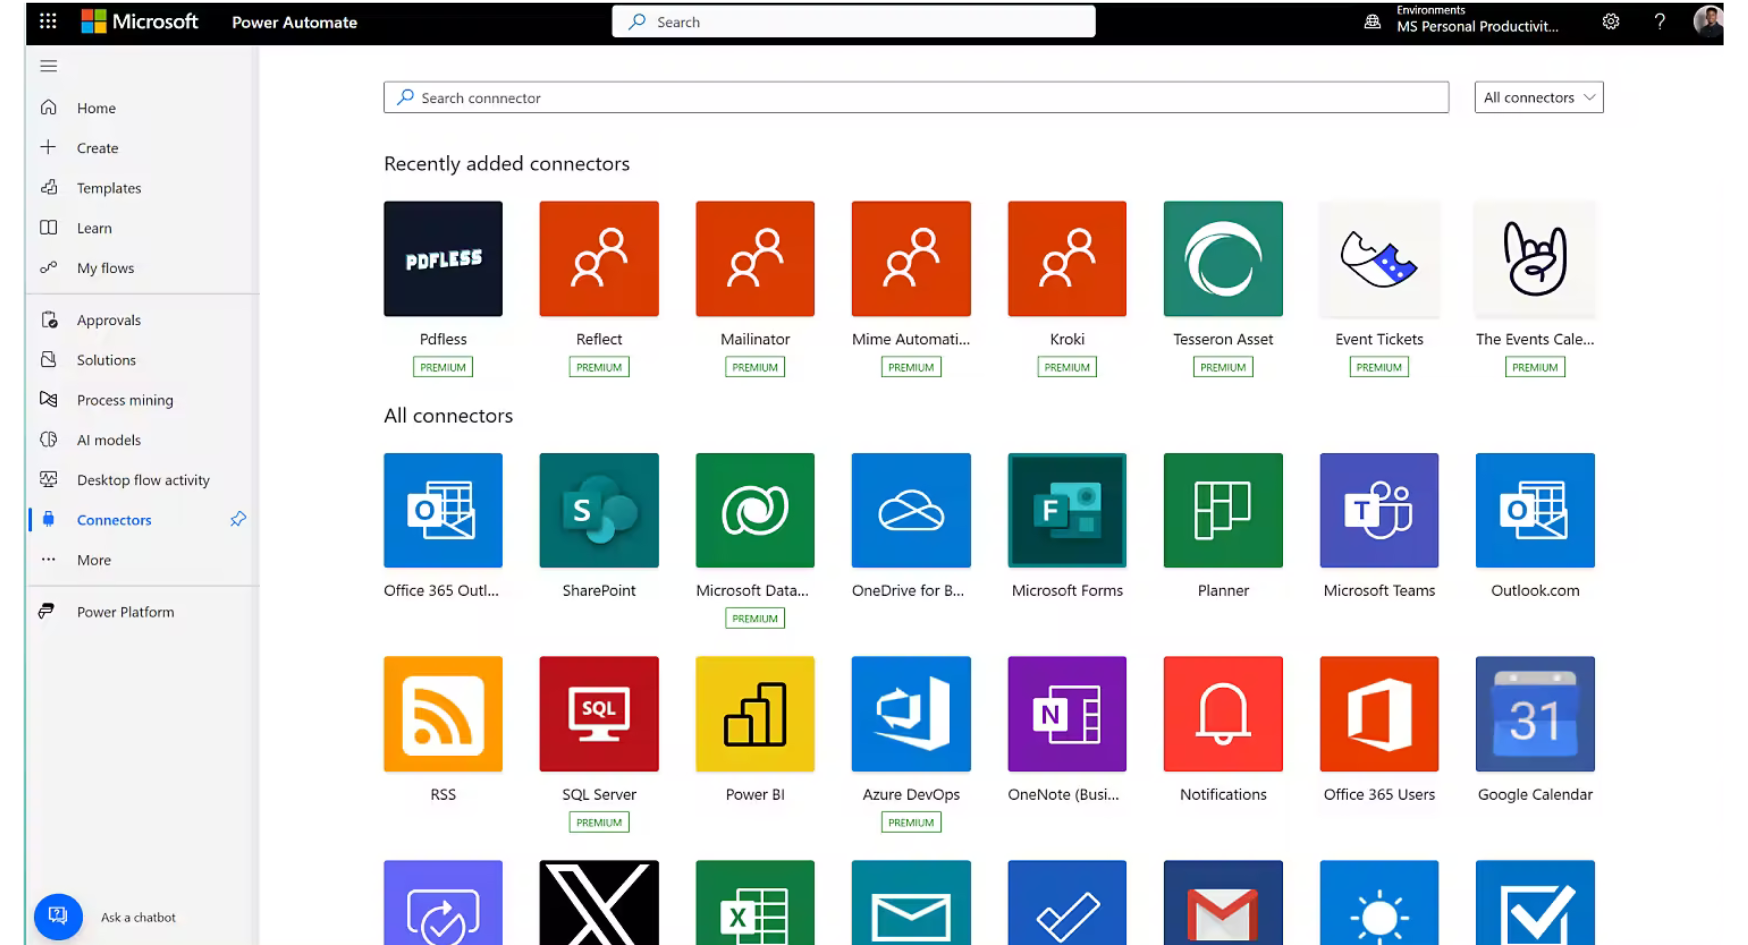Open the settings gear icon
The width and height of the screenshot is (1748, 945).
1610,21
